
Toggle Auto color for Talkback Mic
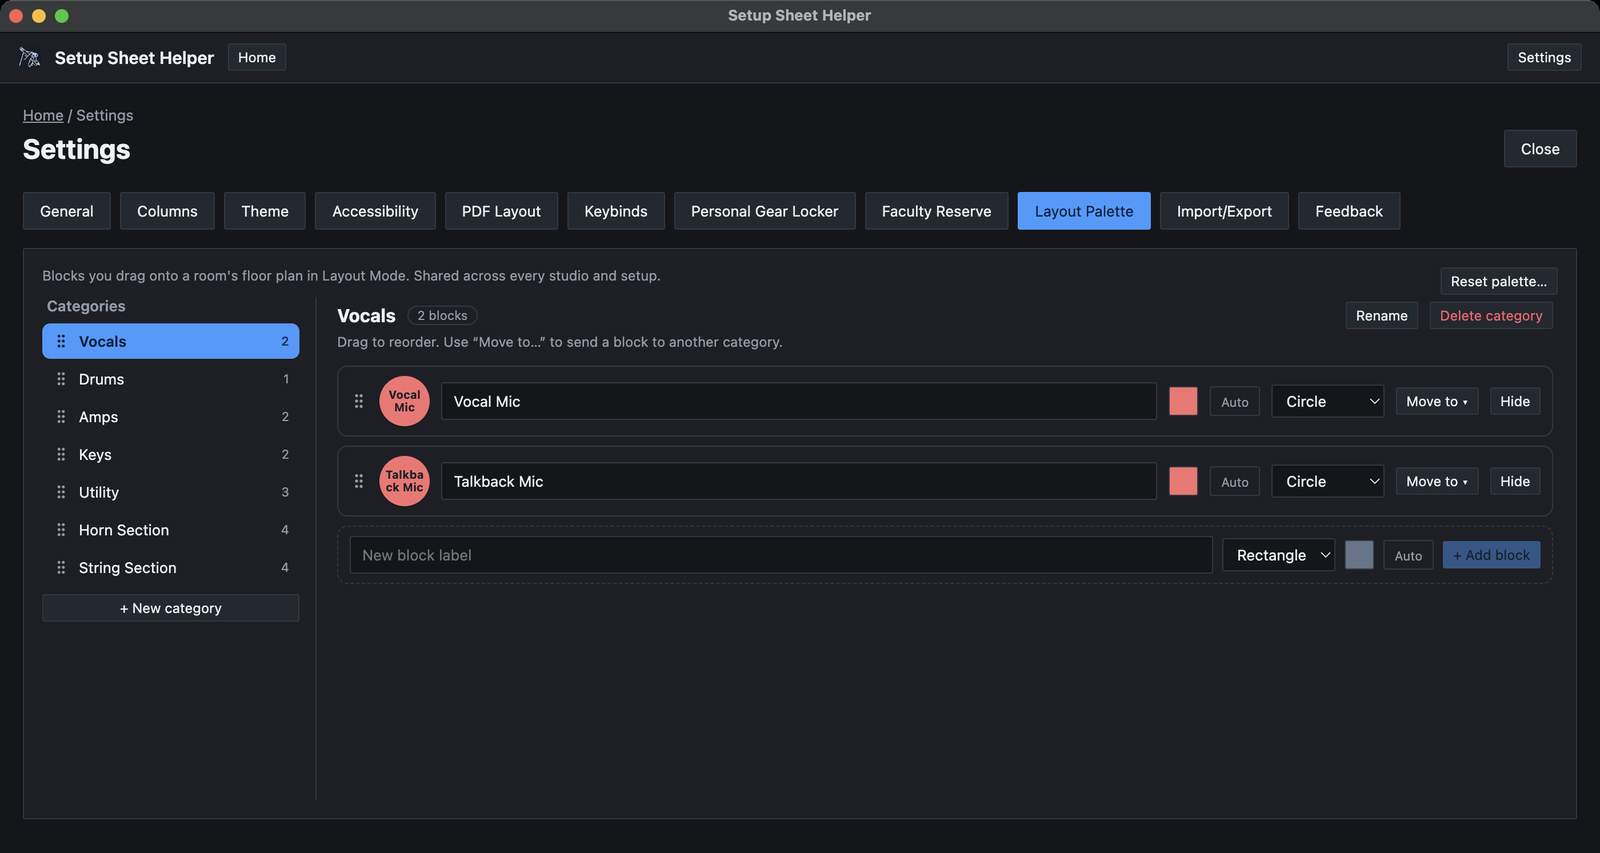[x=1235, y=482]
